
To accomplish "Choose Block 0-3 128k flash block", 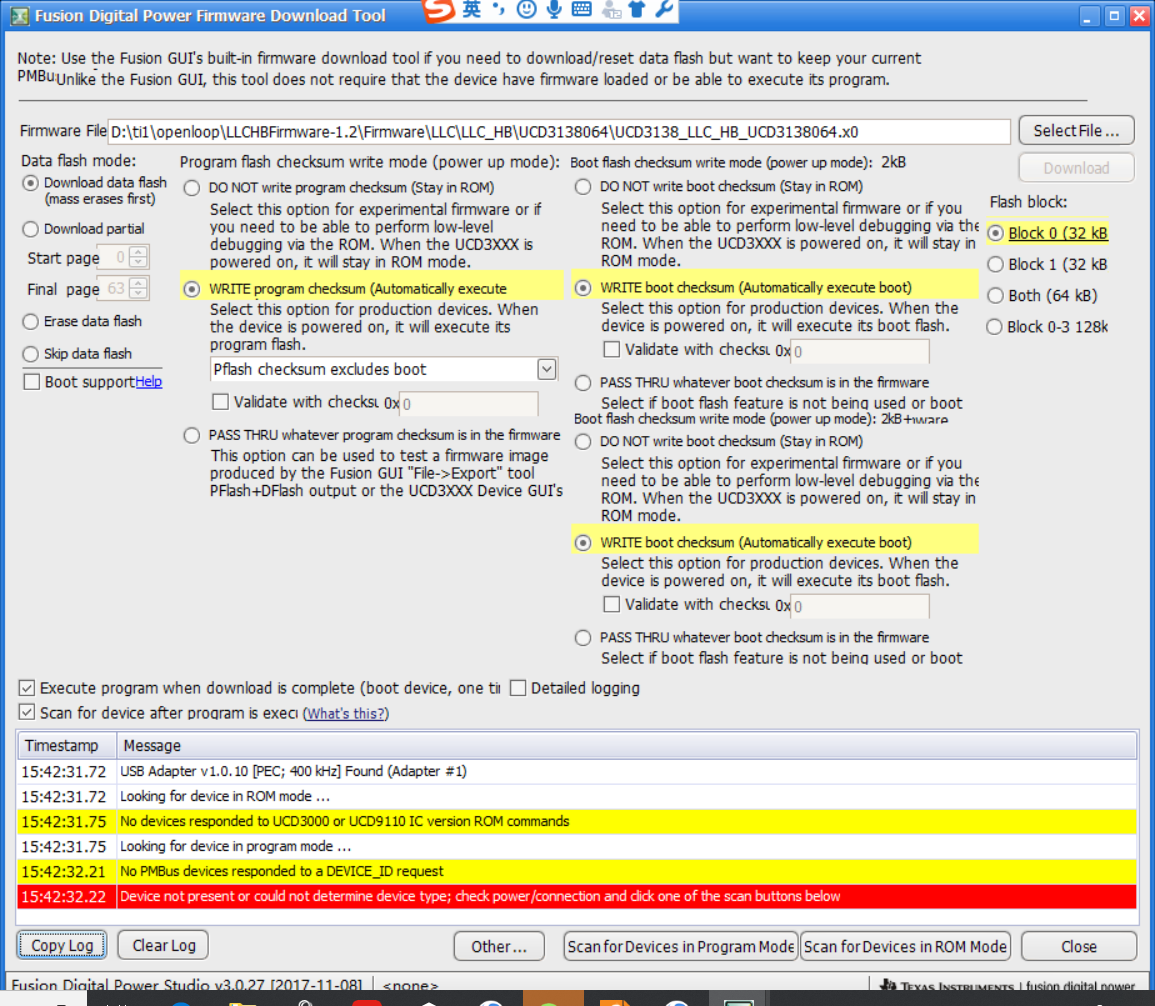I will point(994,327).
